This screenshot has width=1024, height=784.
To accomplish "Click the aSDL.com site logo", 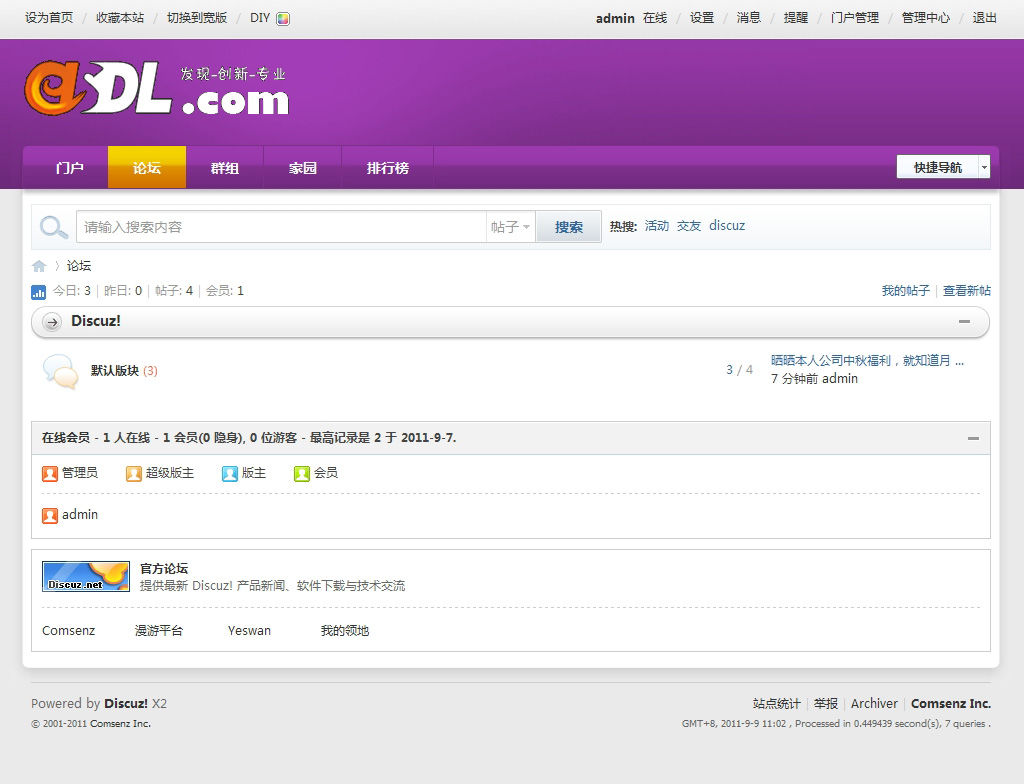I will (x=157, y=88).
